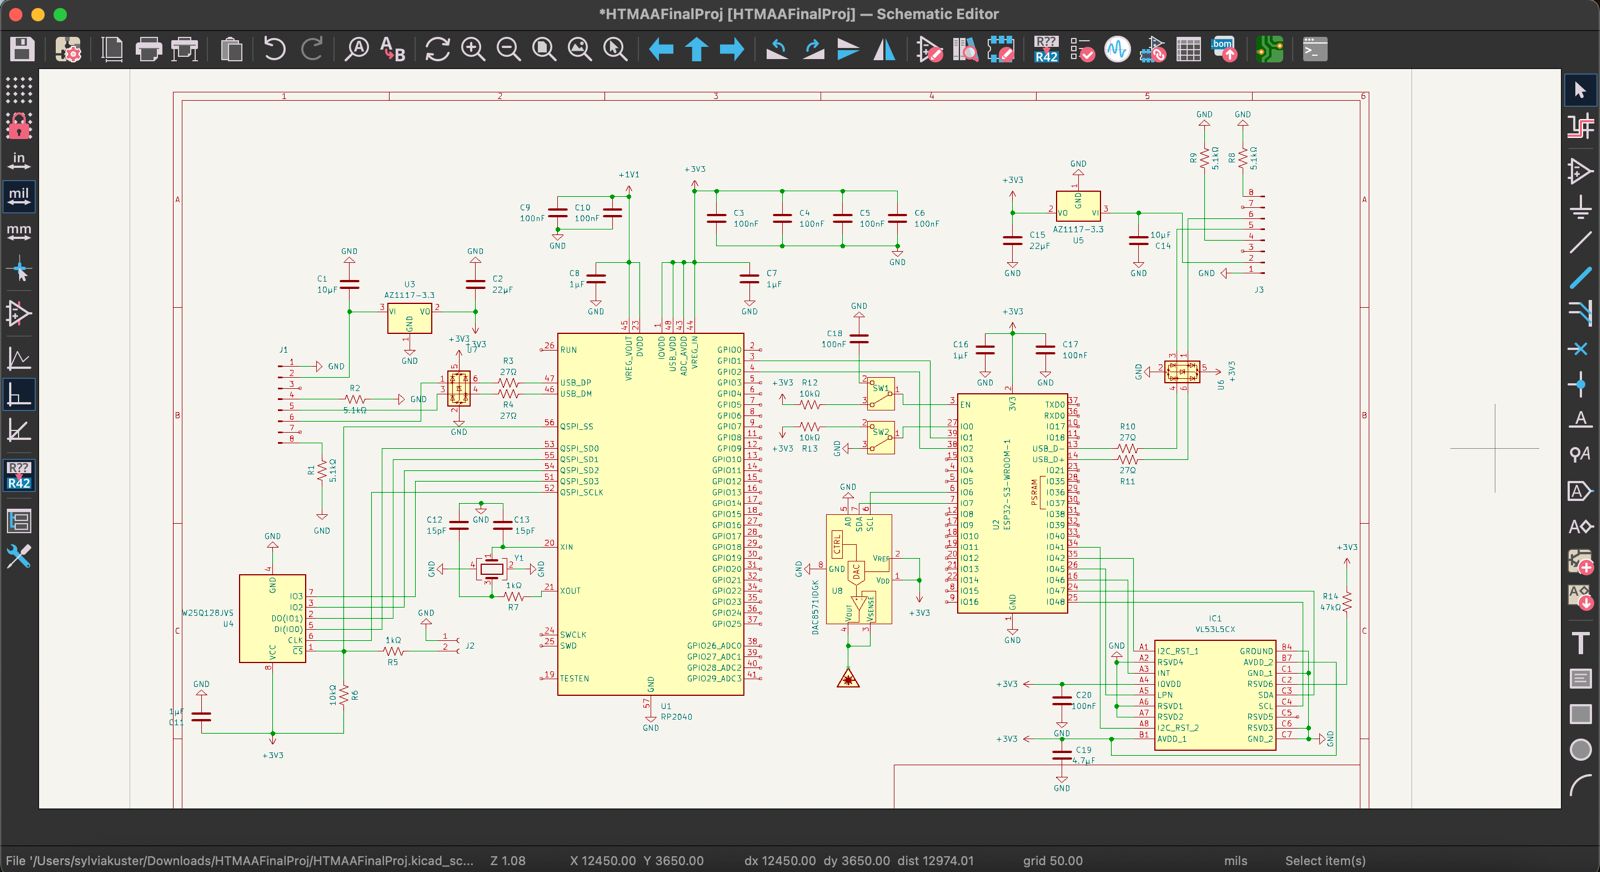Generate the bill of materials

coord(1224,49)
